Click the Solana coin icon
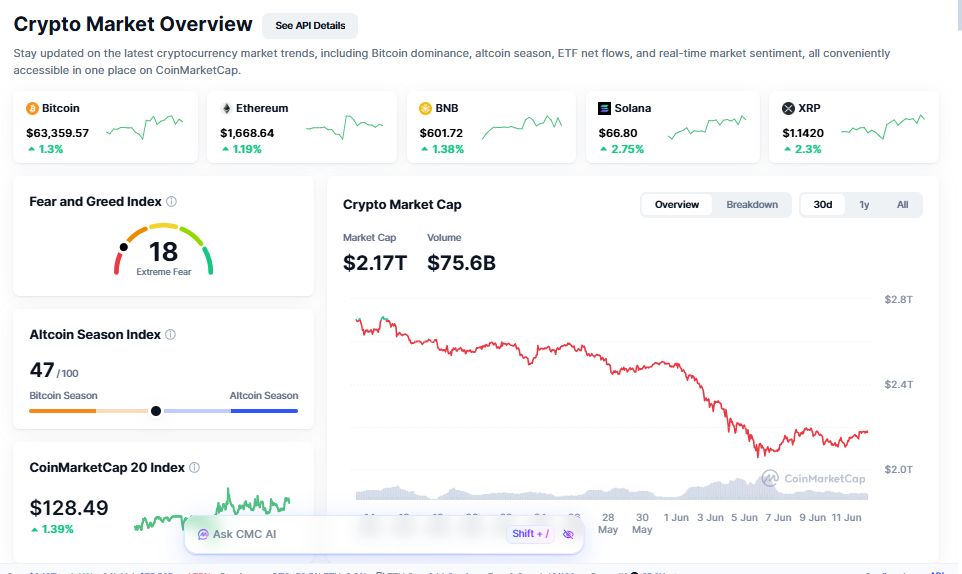 [604, 109]
